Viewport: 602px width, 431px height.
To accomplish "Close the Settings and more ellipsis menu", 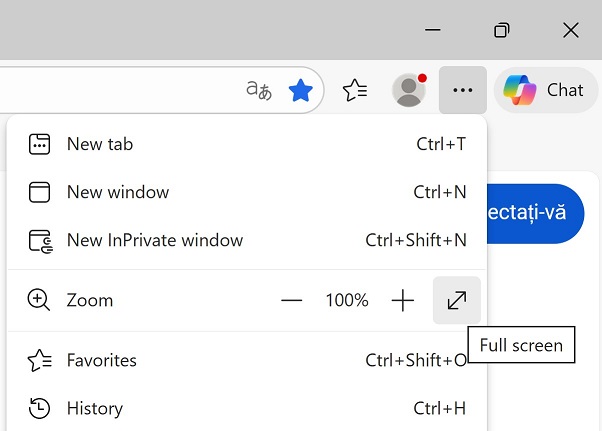I will 462,90.
